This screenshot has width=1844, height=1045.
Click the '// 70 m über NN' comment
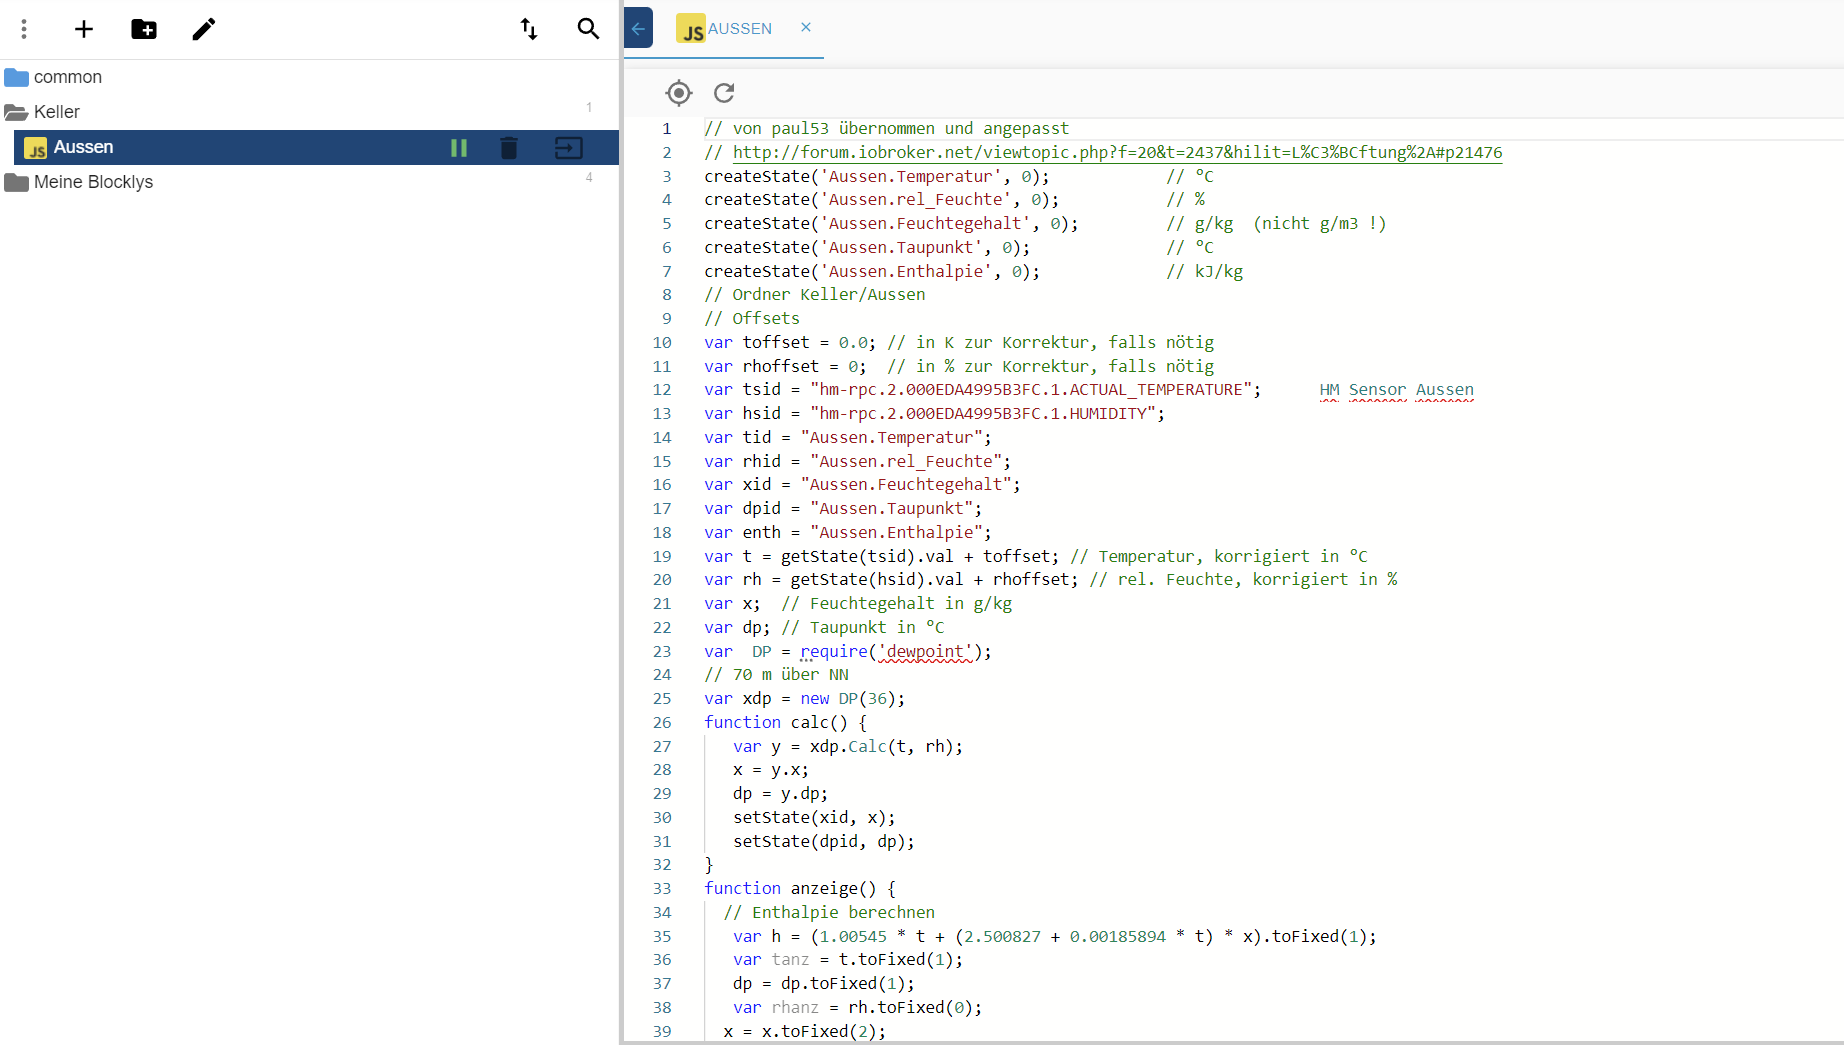pyautogui.click(x=776, y=675)
